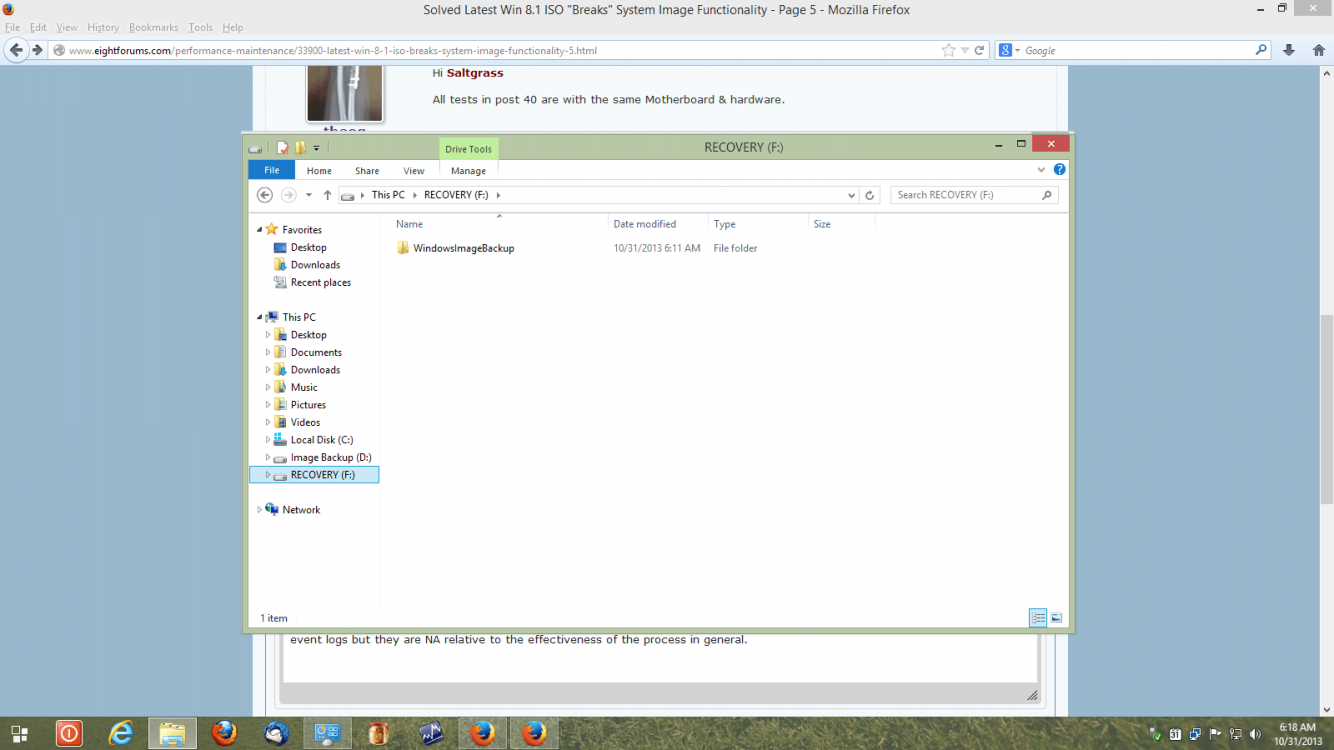Open the Bookmarks menu in Firefox
The width and height of the screenshot is (1334, 750).
(153, 27)
